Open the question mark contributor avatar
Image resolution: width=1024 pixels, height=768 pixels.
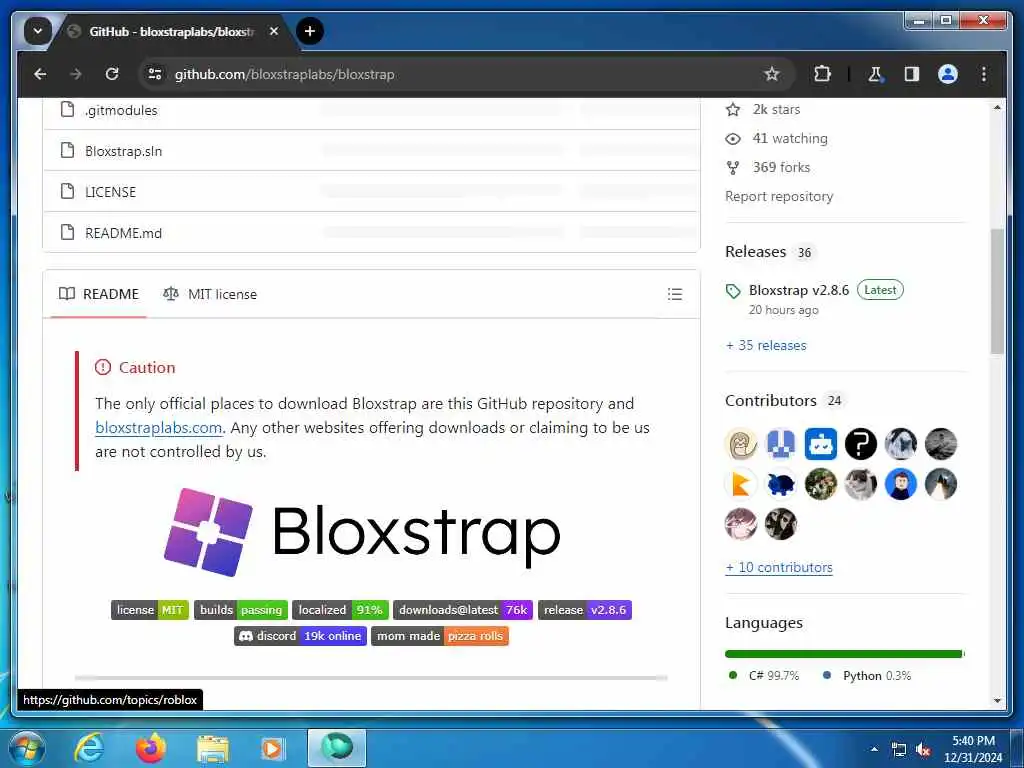(x=861, y=445)
